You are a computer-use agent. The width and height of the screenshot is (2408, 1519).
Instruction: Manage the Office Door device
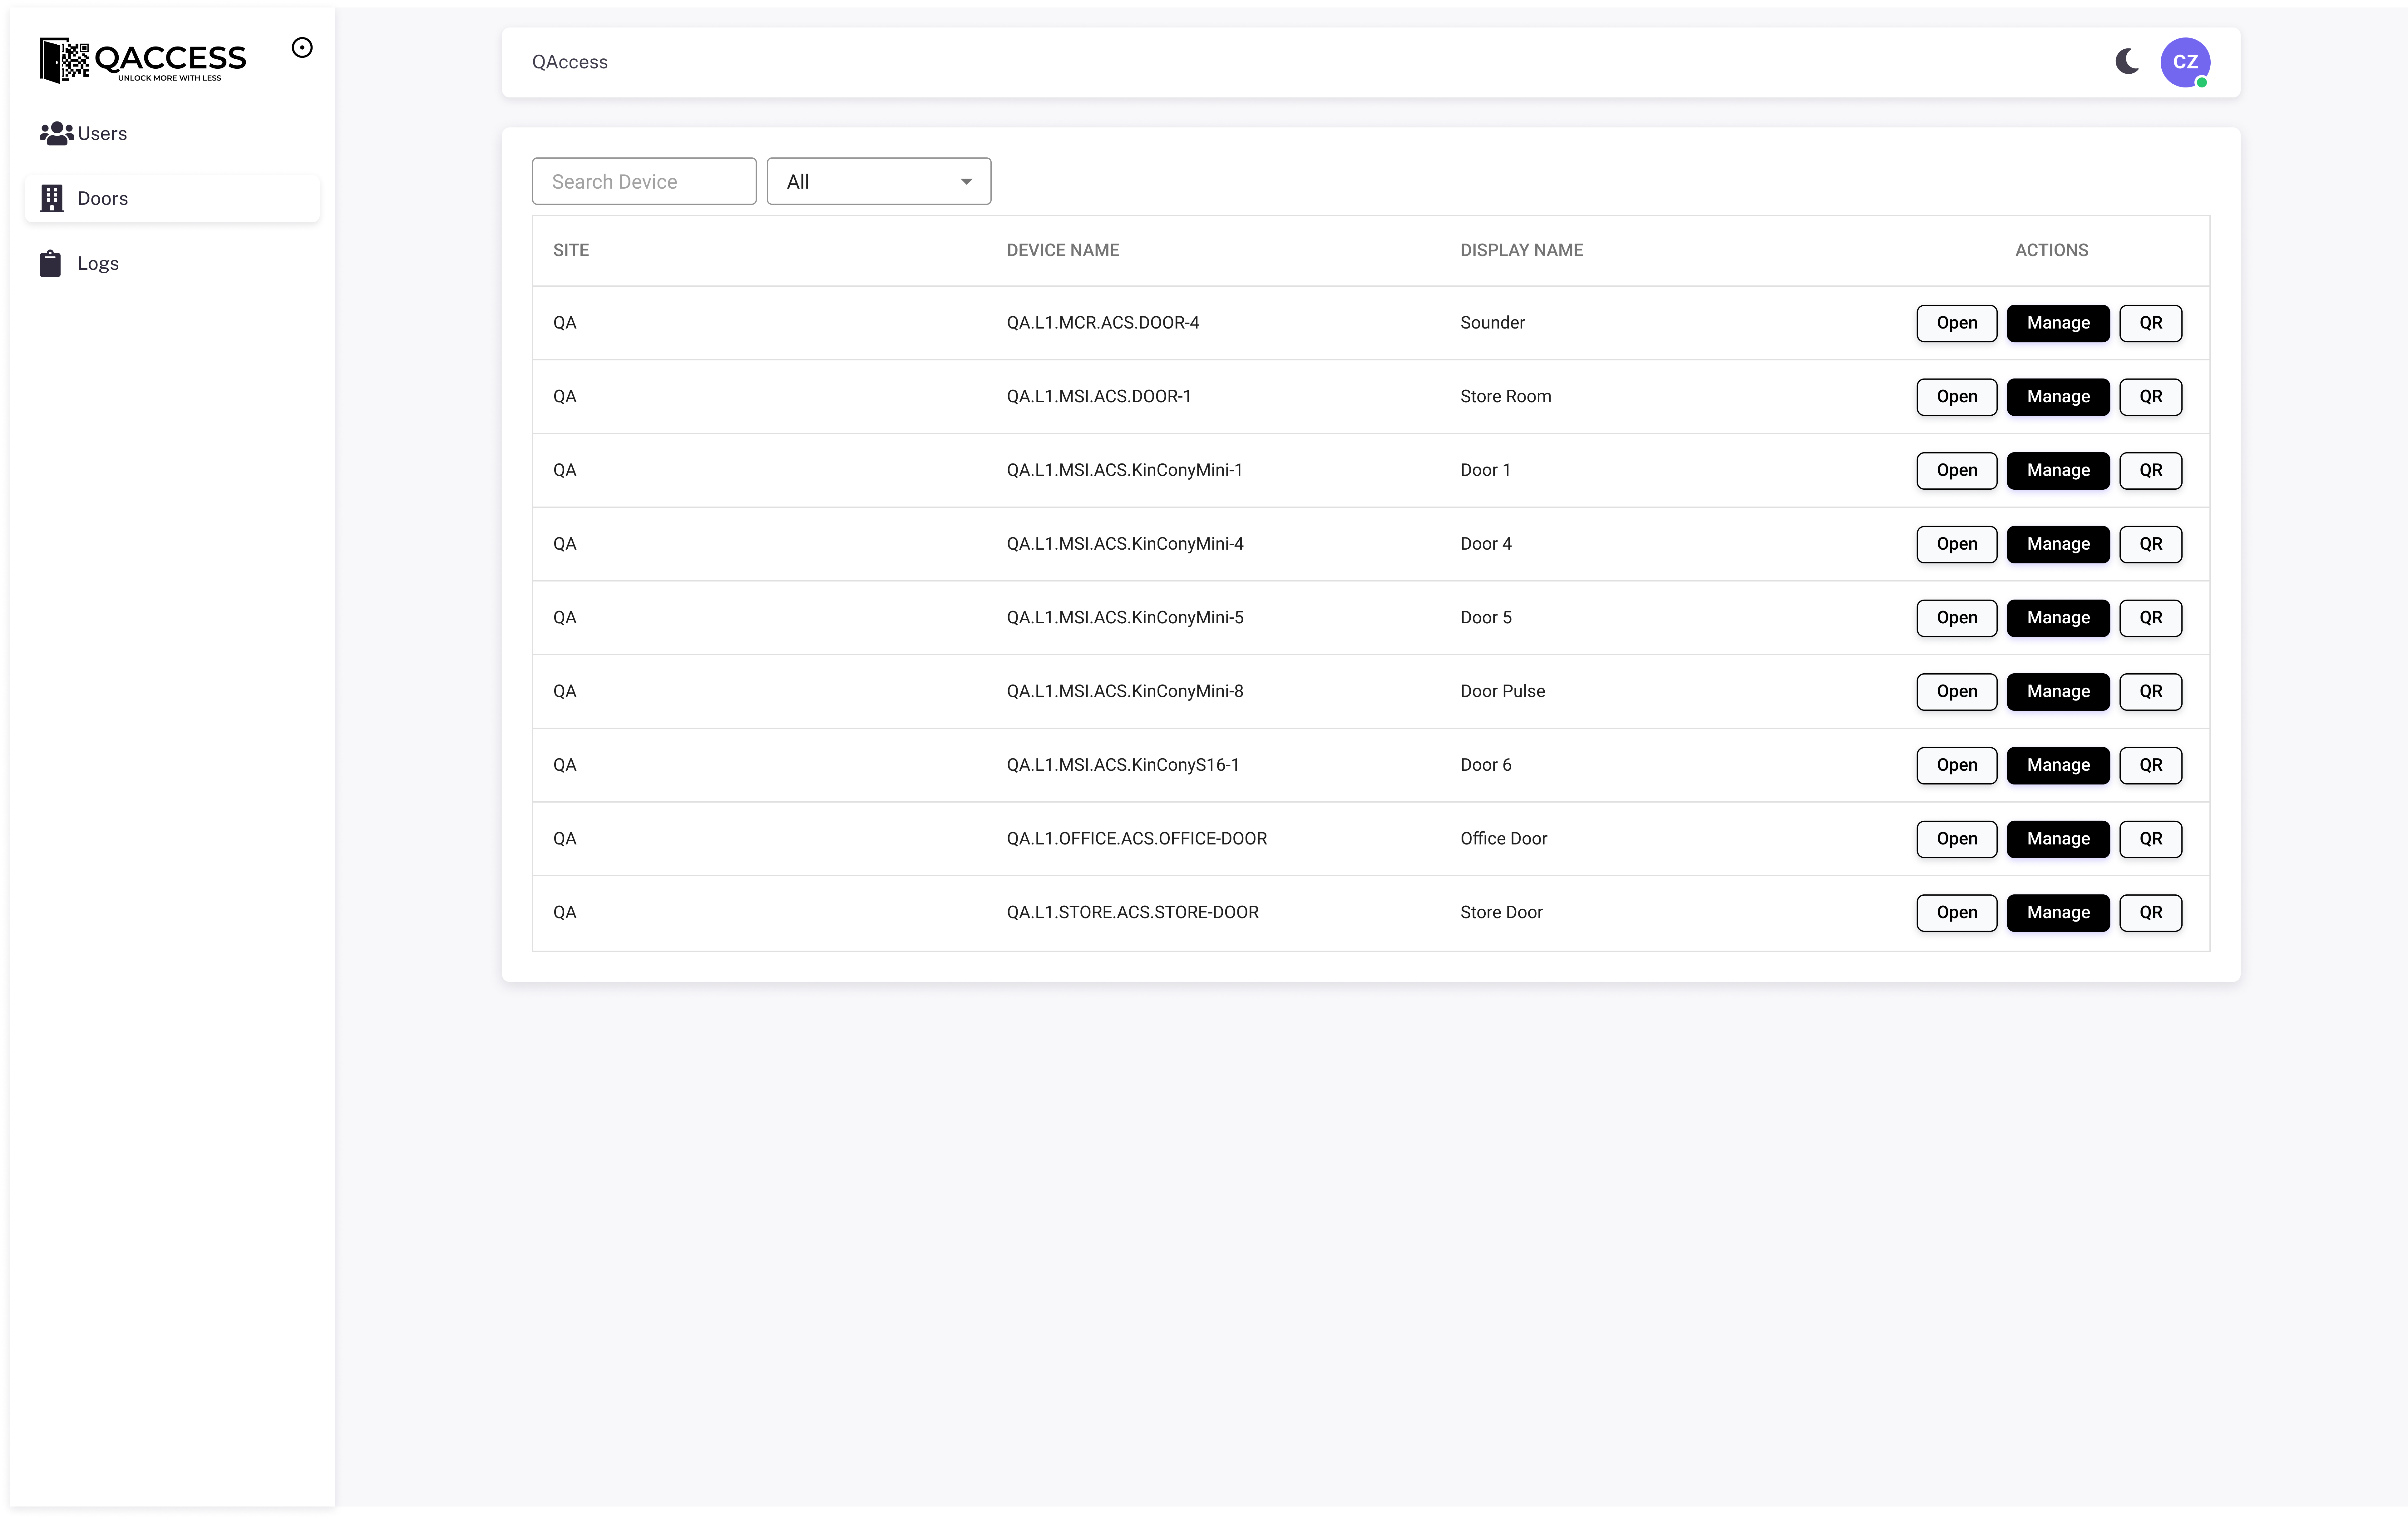(2058, 839)
